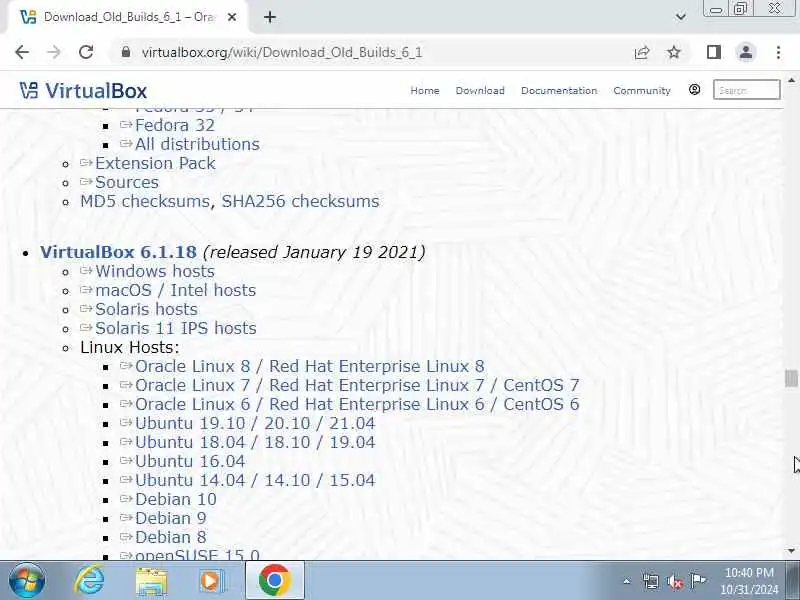Open the user account icon in site header

(x=694, y=90)
